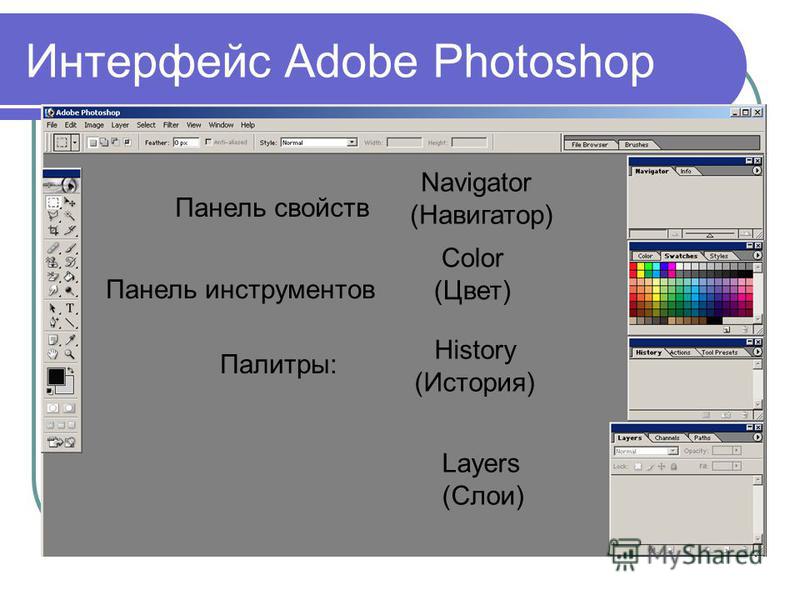Open the Brushes tab in palette well
800x600 pixels.
coord(636,145)
